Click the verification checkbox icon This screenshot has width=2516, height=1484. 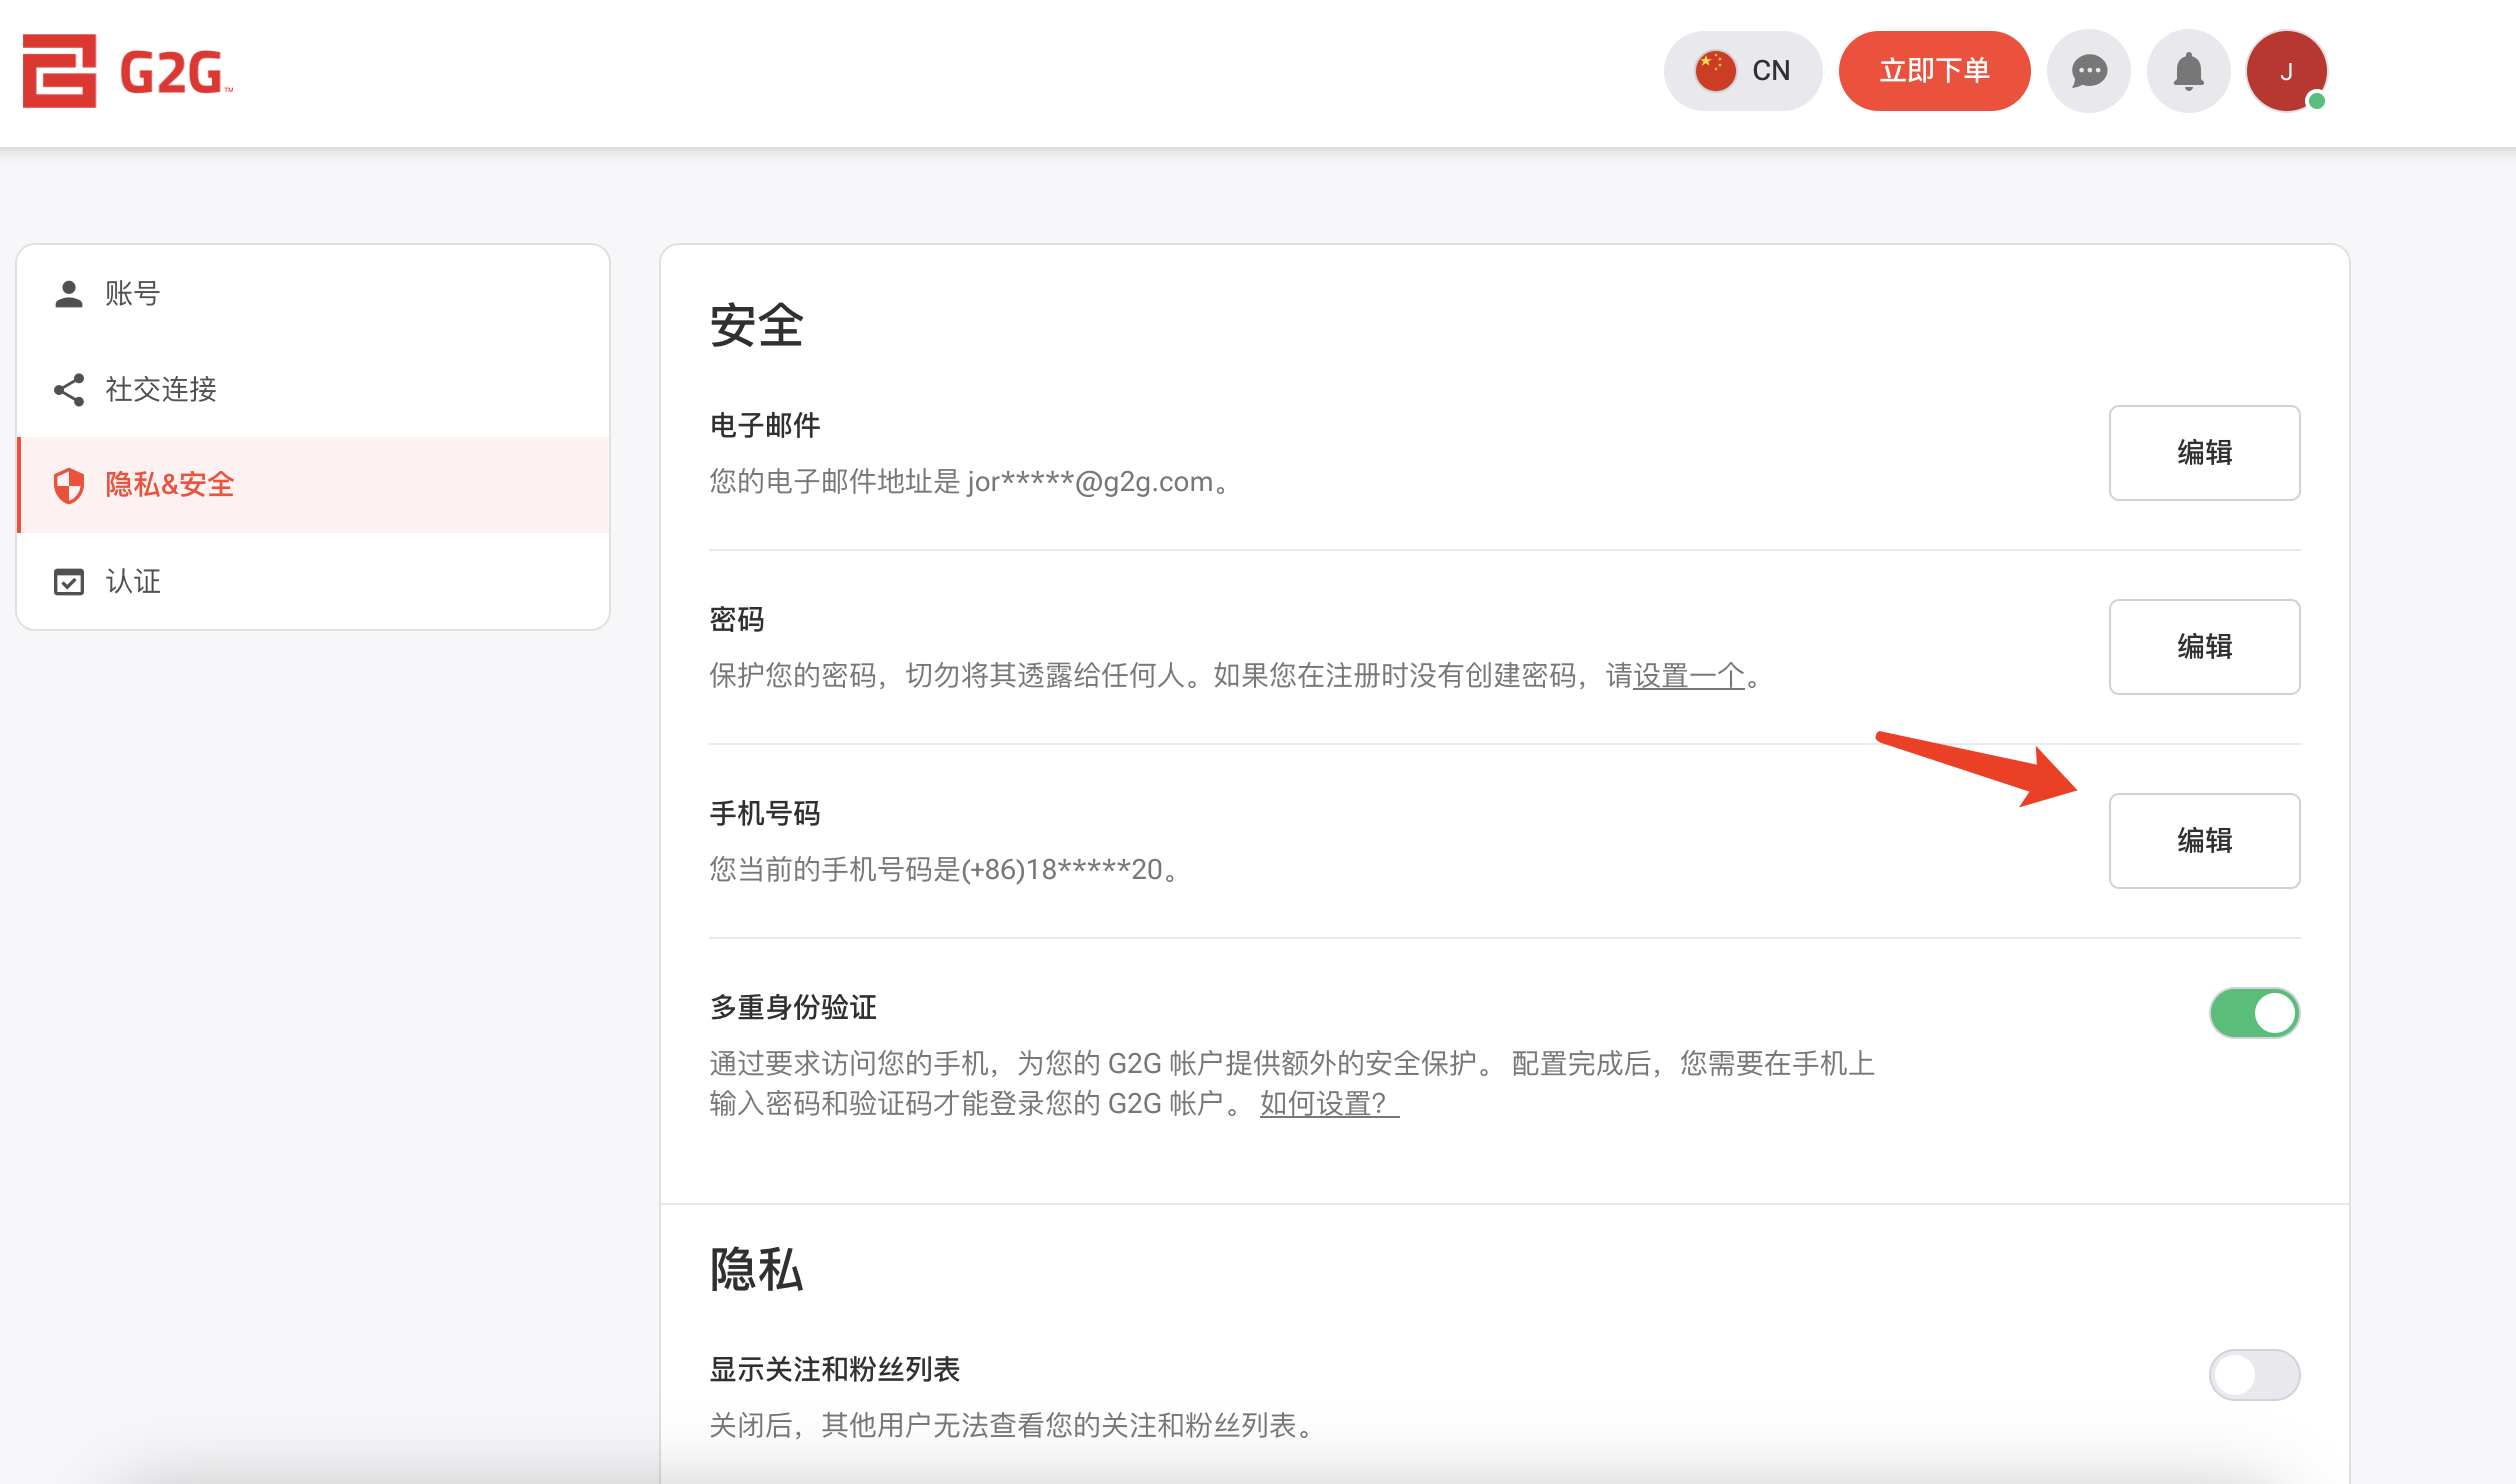[x=68, y=582]
